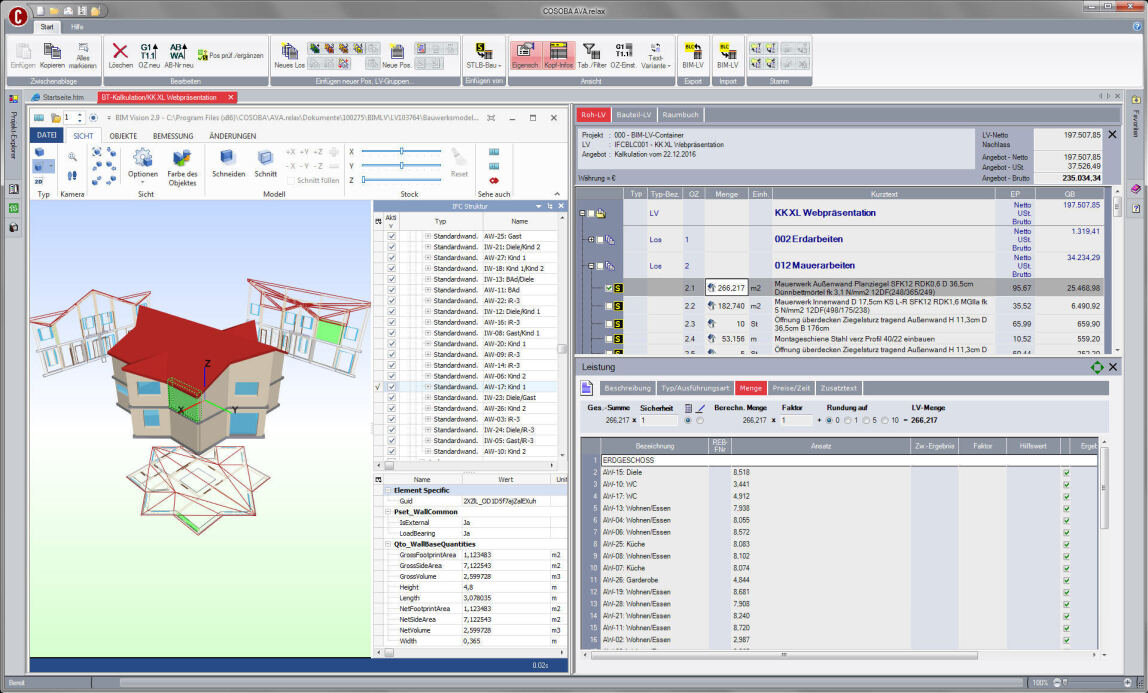Uncheck position 2.1 Mauerwerk Außenwand checkbox
The width and height of the screenshot is (1148, 693).
coord(608,288)
